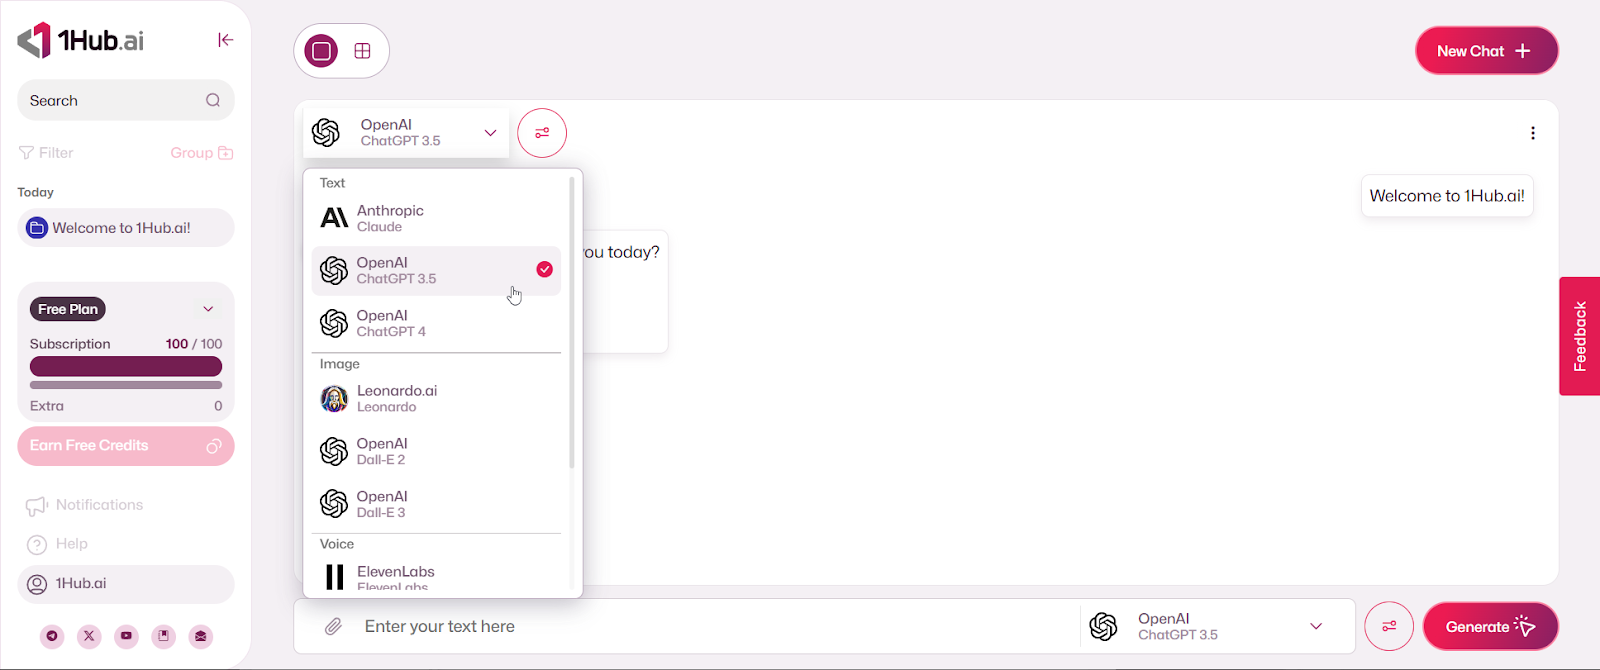Click the Group label
This screenshot has width=1600, height=670.
click(191, 153)
